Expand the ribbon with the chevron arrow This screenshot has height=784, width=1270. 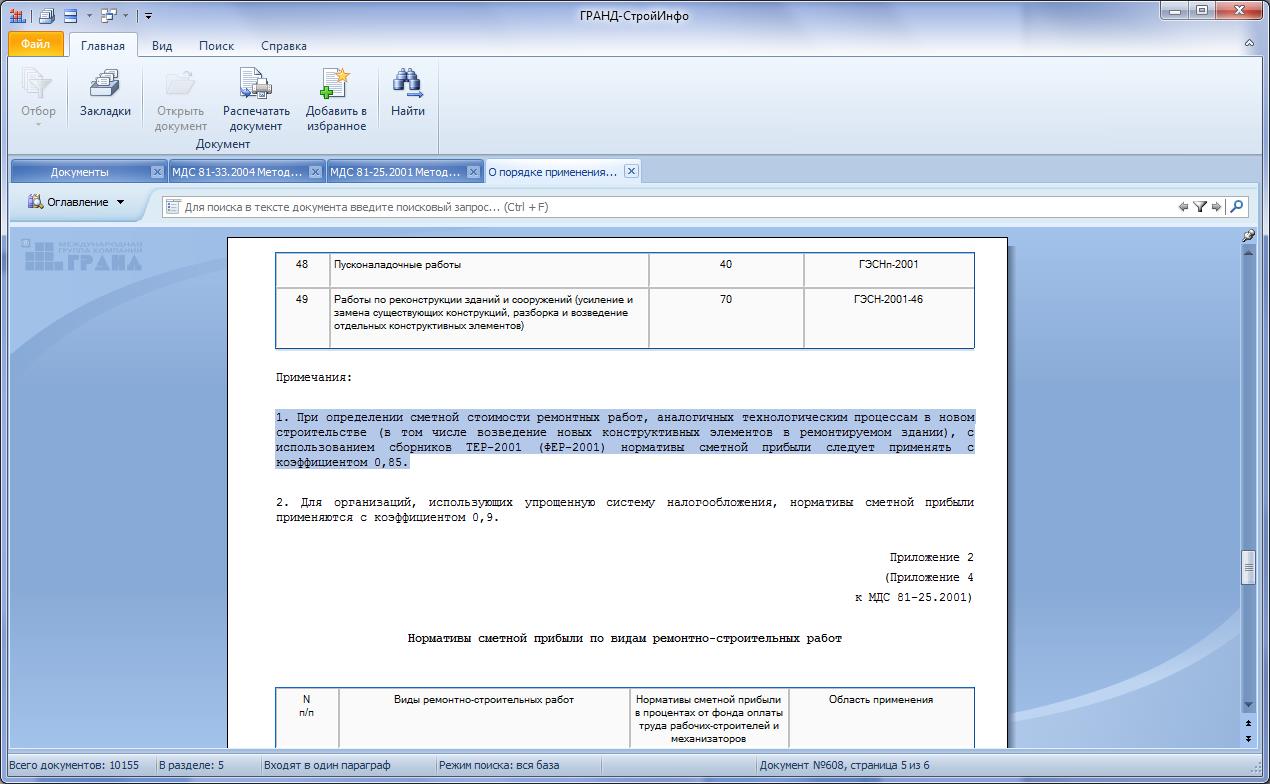(1249, 44)
